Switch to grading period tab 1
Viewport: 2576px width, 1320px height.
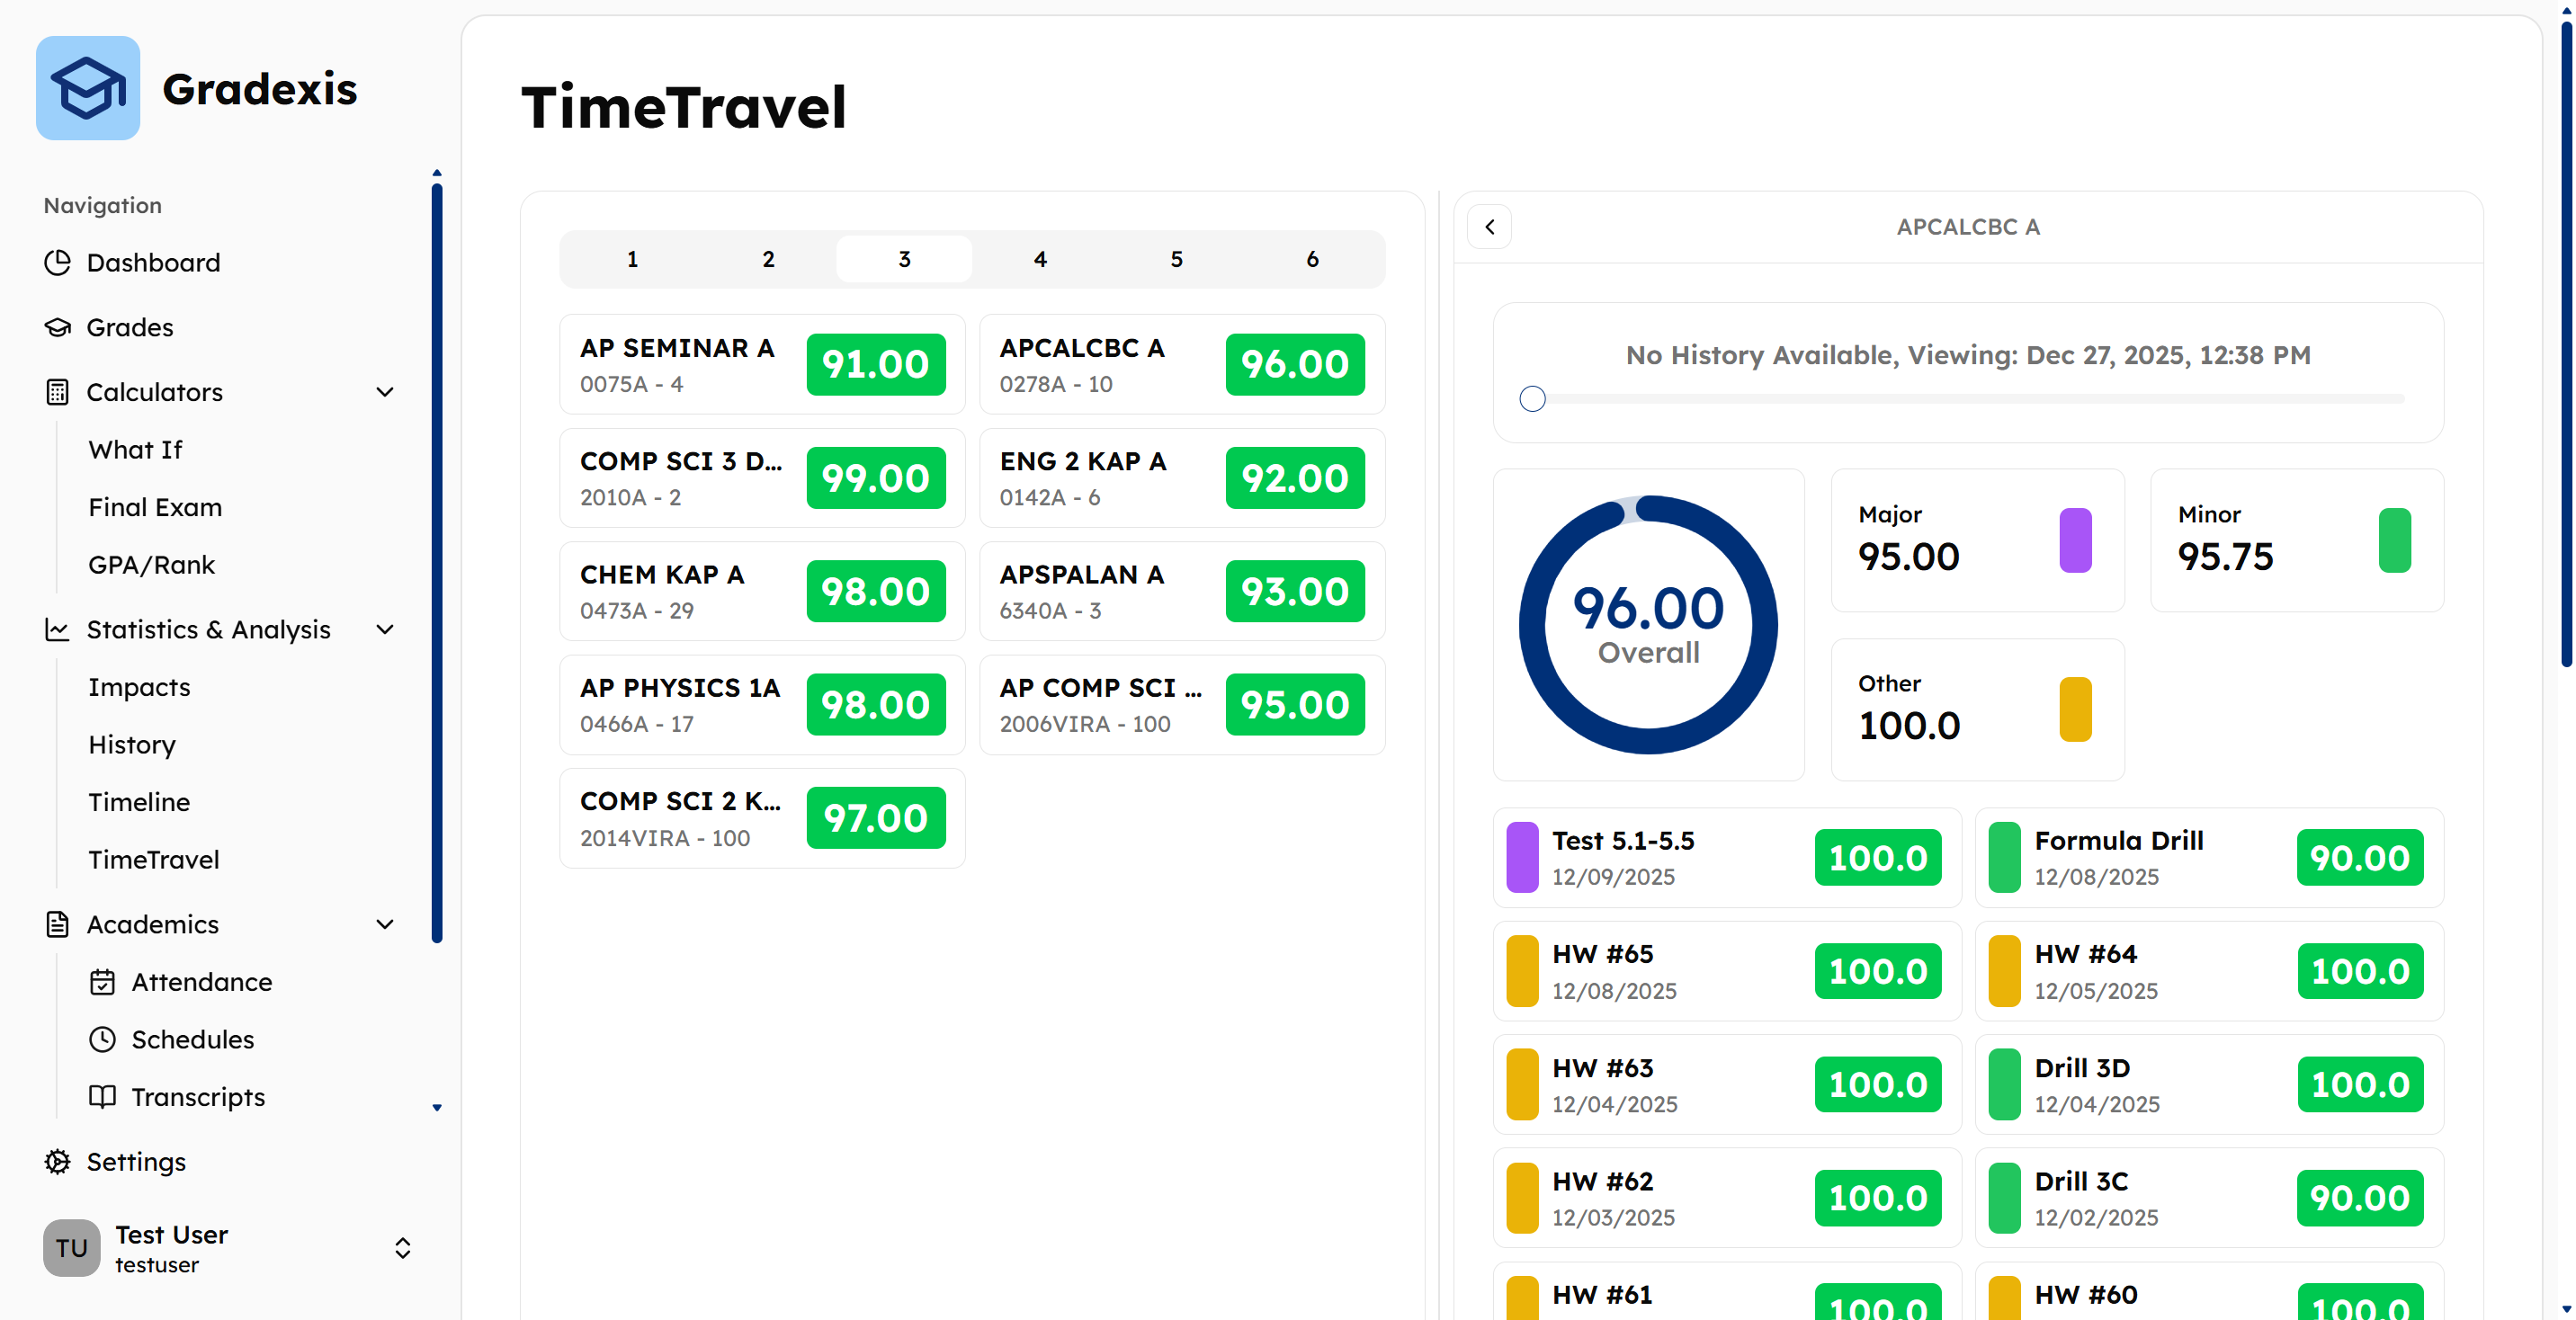(632, 259)
